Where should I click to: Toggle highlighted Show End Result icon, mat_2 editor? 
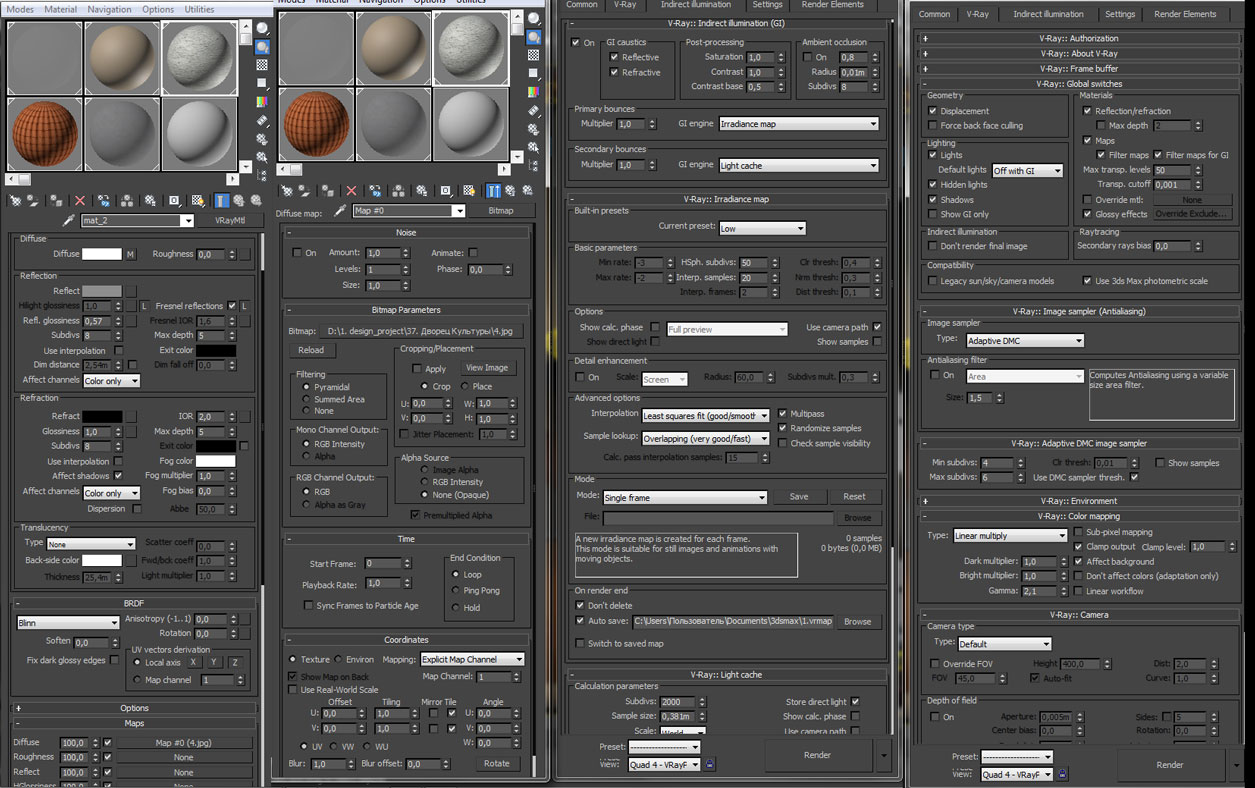[x=222, y=201]
